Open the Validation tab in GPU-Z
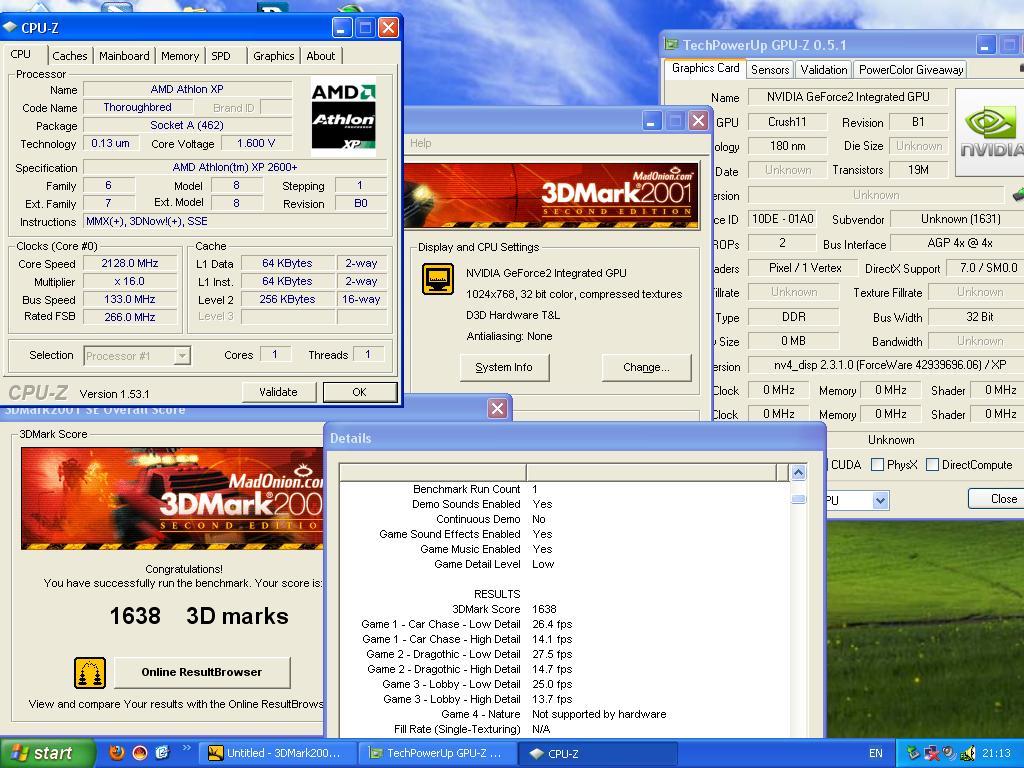Screen dimensions: 1024x768 pyautogui.click(x=824, y=69)
